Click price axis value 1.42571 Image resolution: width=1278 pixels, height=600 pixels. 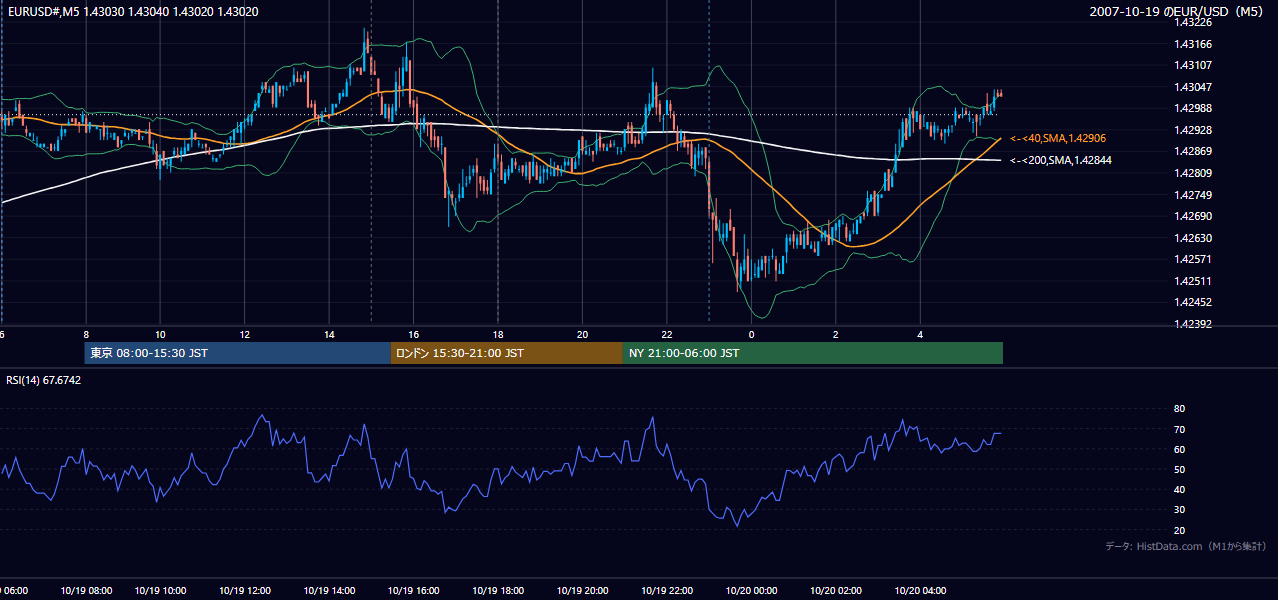1193,259
